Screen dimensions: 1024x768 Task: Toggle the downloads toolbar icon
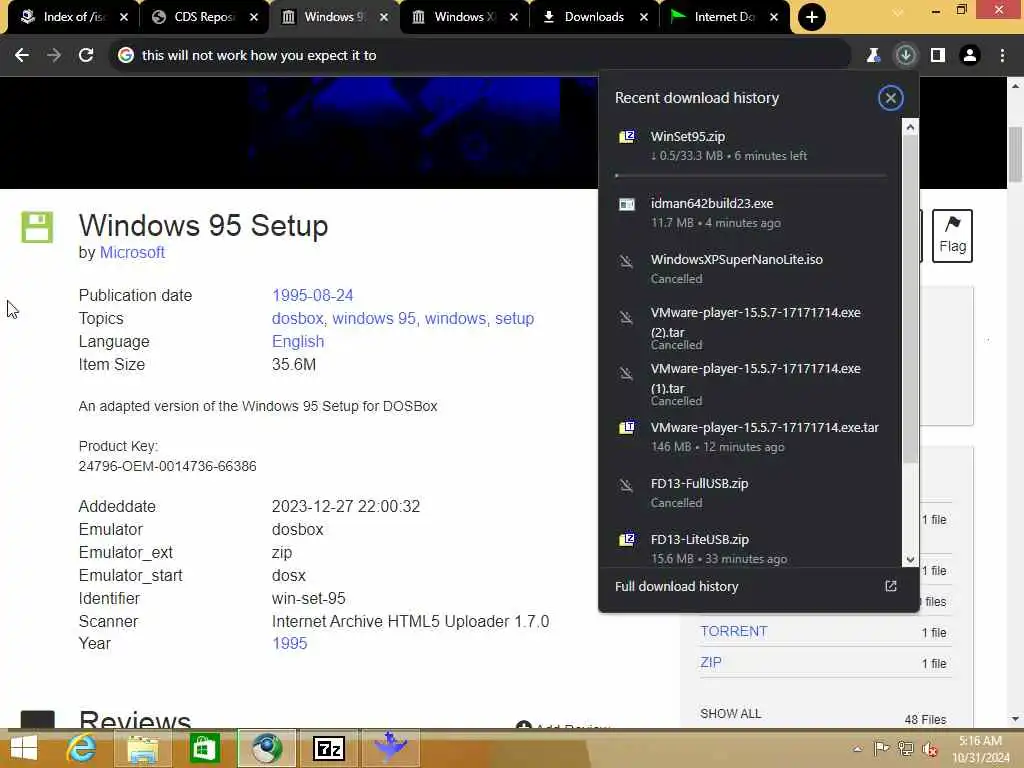[905, 56]
